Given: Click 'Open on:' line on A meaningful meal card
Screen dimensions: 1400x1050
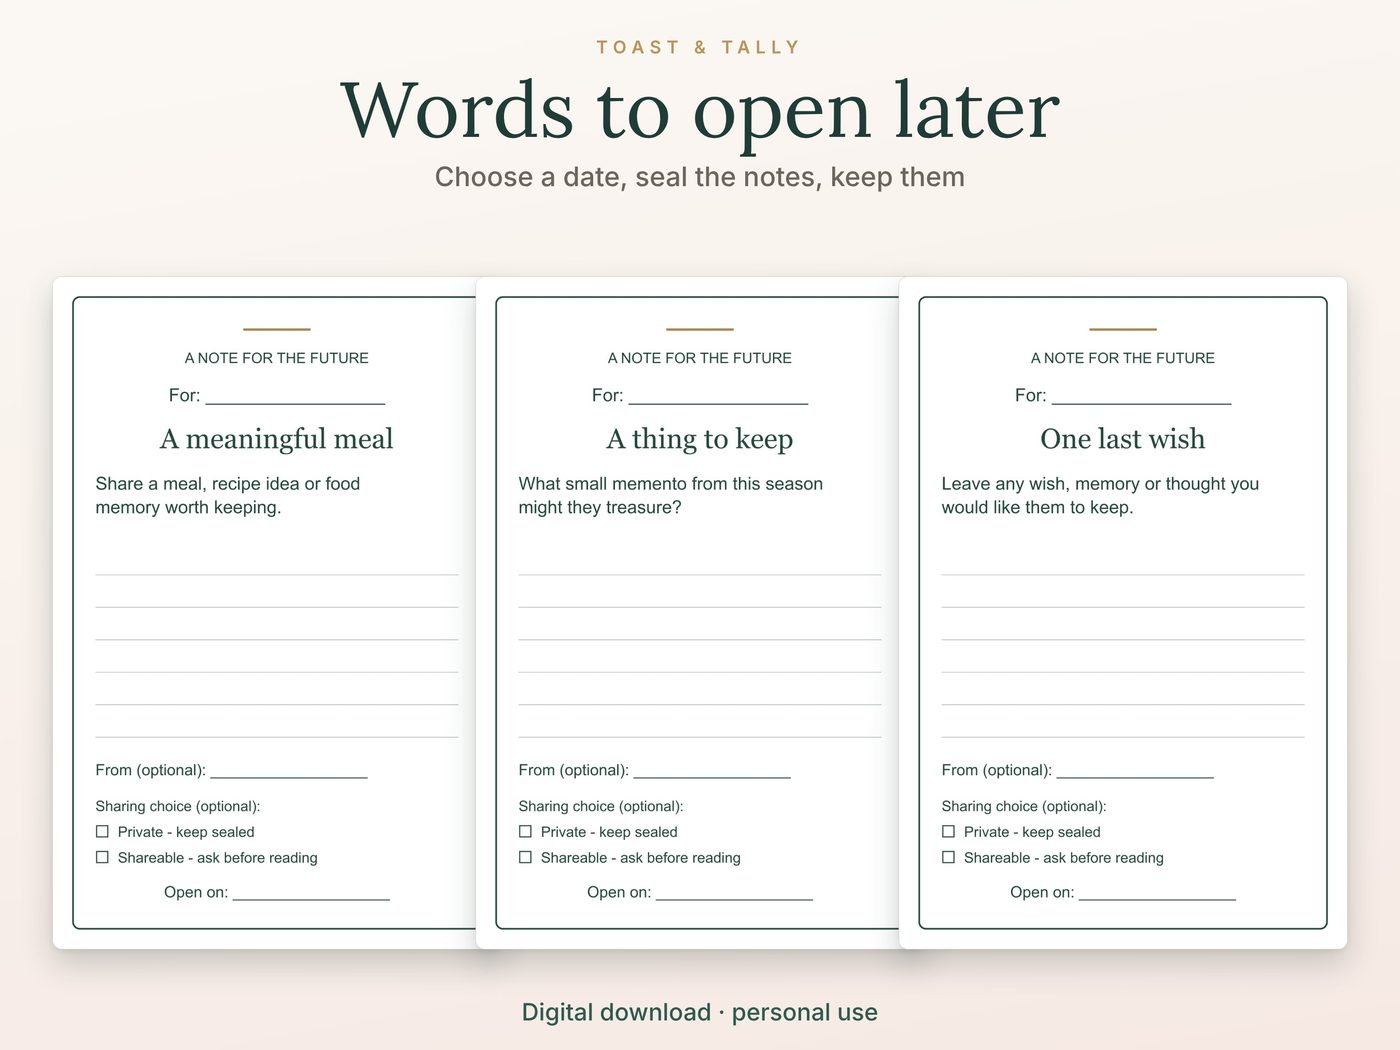Looking at the screenshot, I should point(311,895).
